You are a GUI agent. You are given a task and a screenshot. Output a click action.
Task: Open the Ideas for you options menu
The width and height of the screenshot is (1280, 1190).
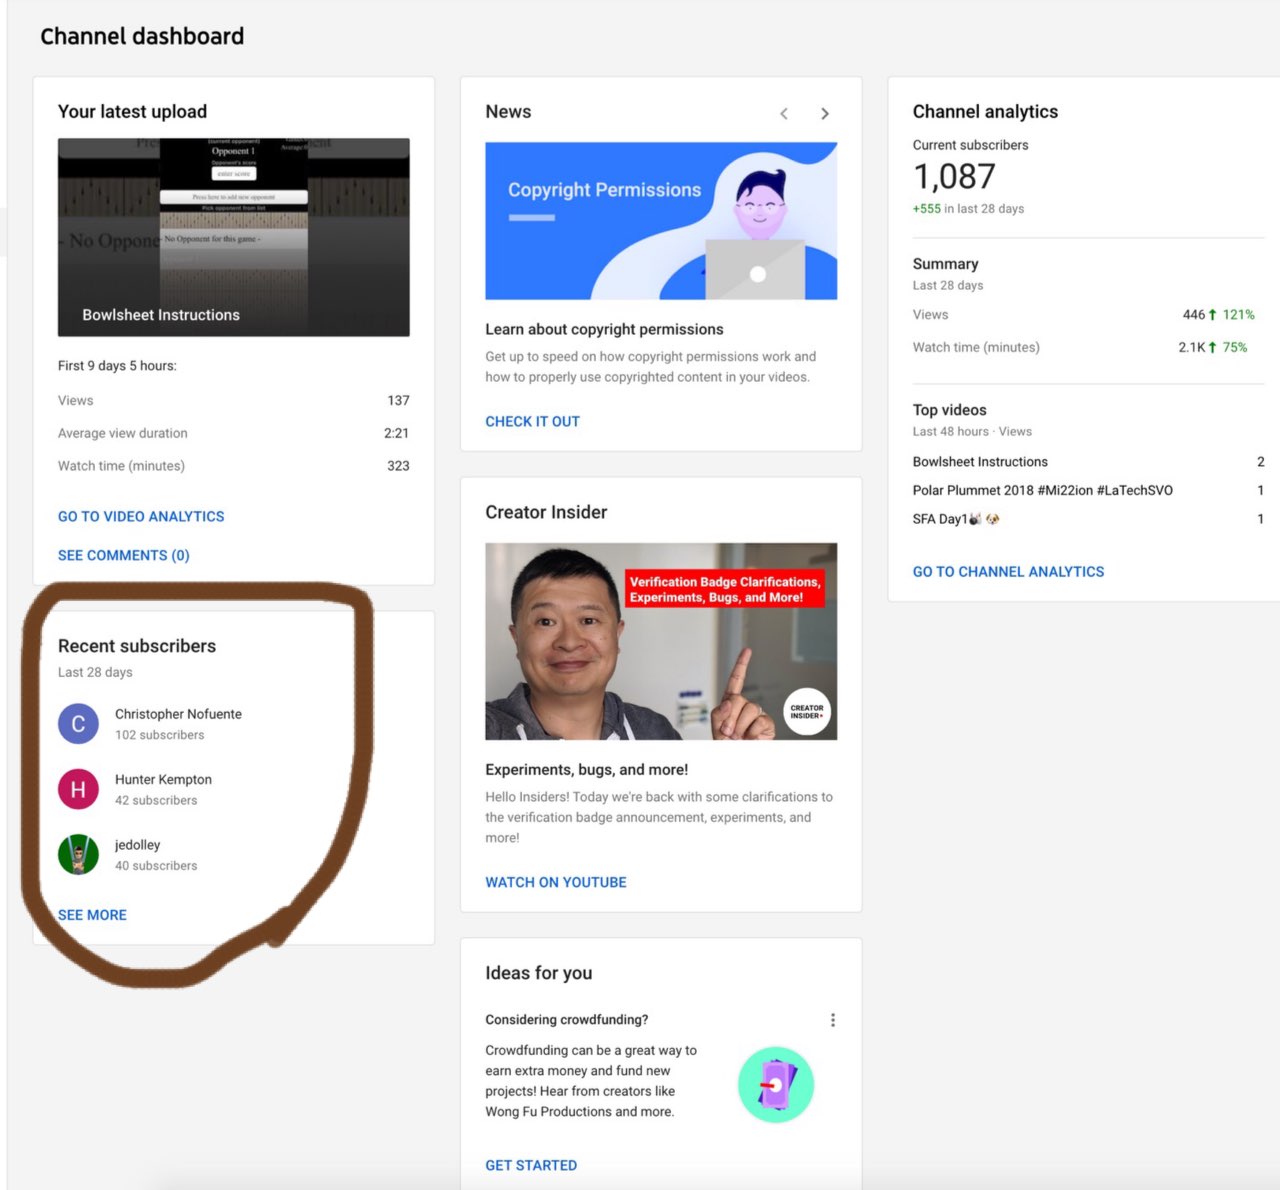click(x=833, y=1020)
